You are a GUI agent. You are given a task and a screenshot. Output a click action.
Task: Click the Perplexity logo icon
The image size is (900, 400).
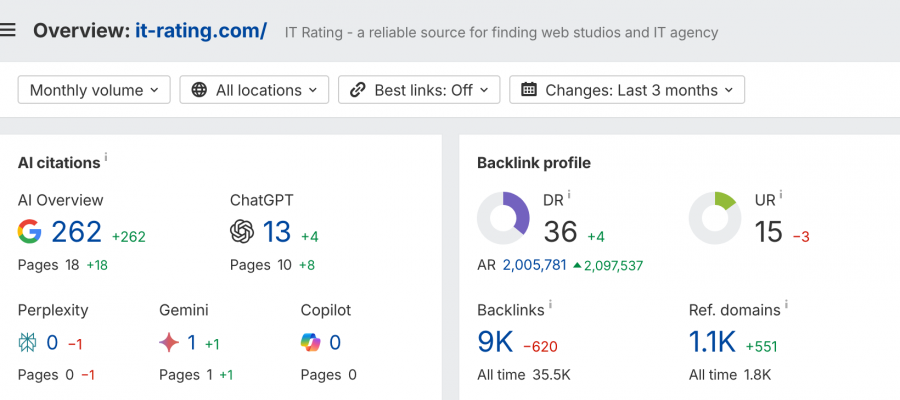point(28,343)
